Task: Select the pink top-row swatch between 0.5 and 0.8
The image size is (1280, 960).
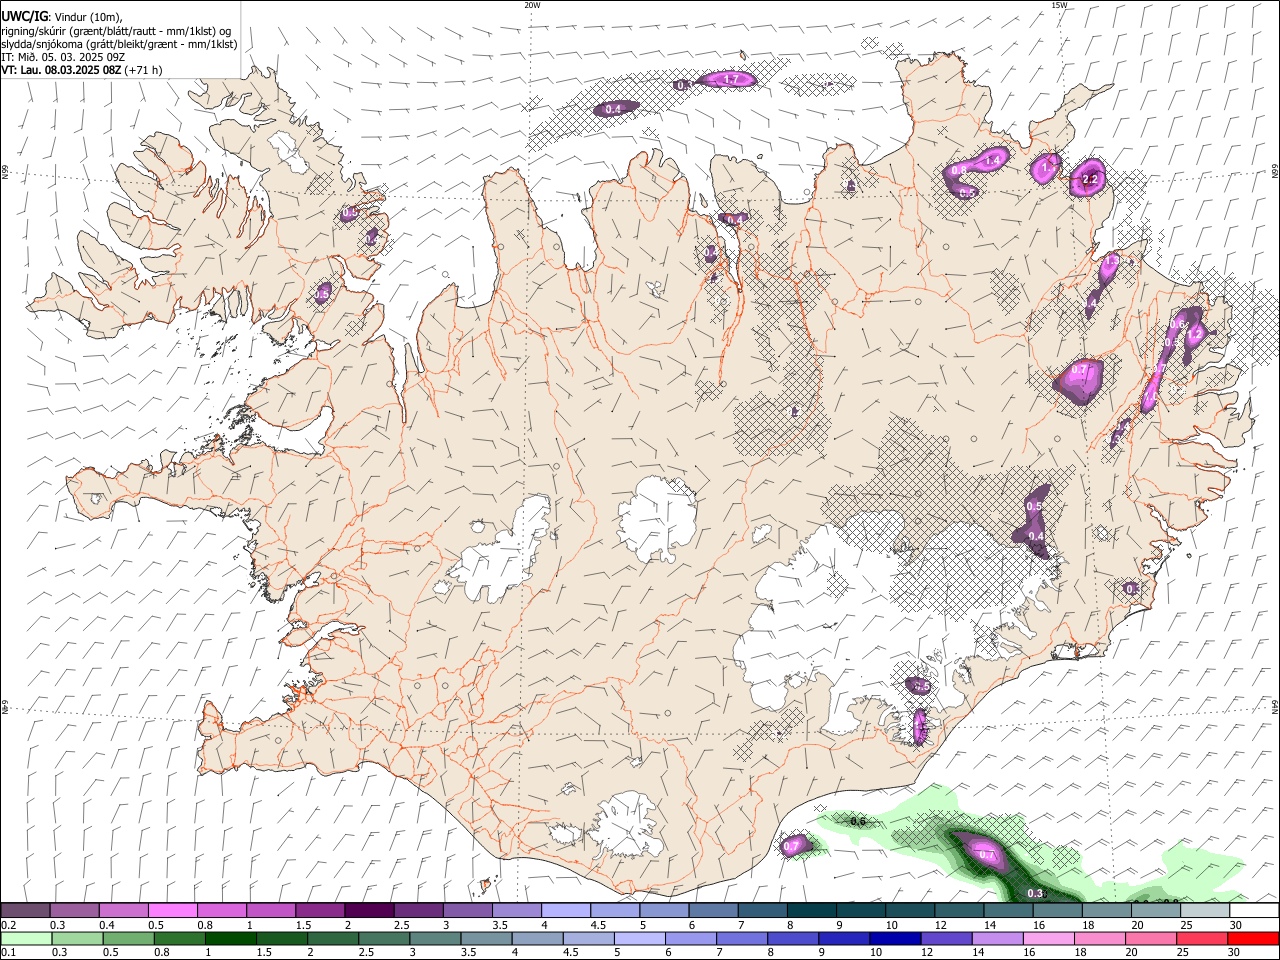Action: point(173,910)
